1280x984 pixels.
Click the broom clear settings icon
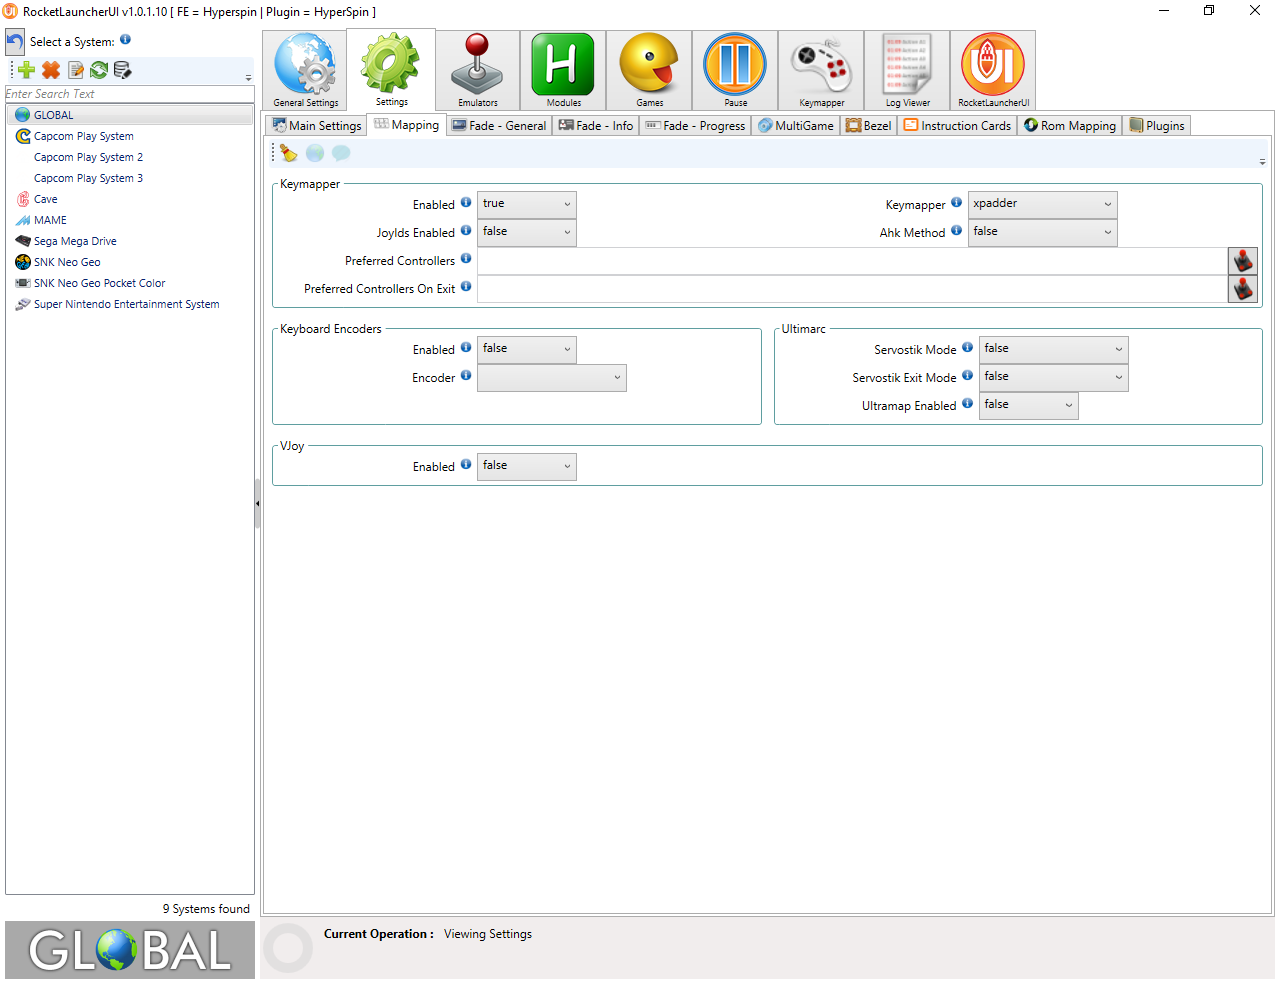pos(289,153)
